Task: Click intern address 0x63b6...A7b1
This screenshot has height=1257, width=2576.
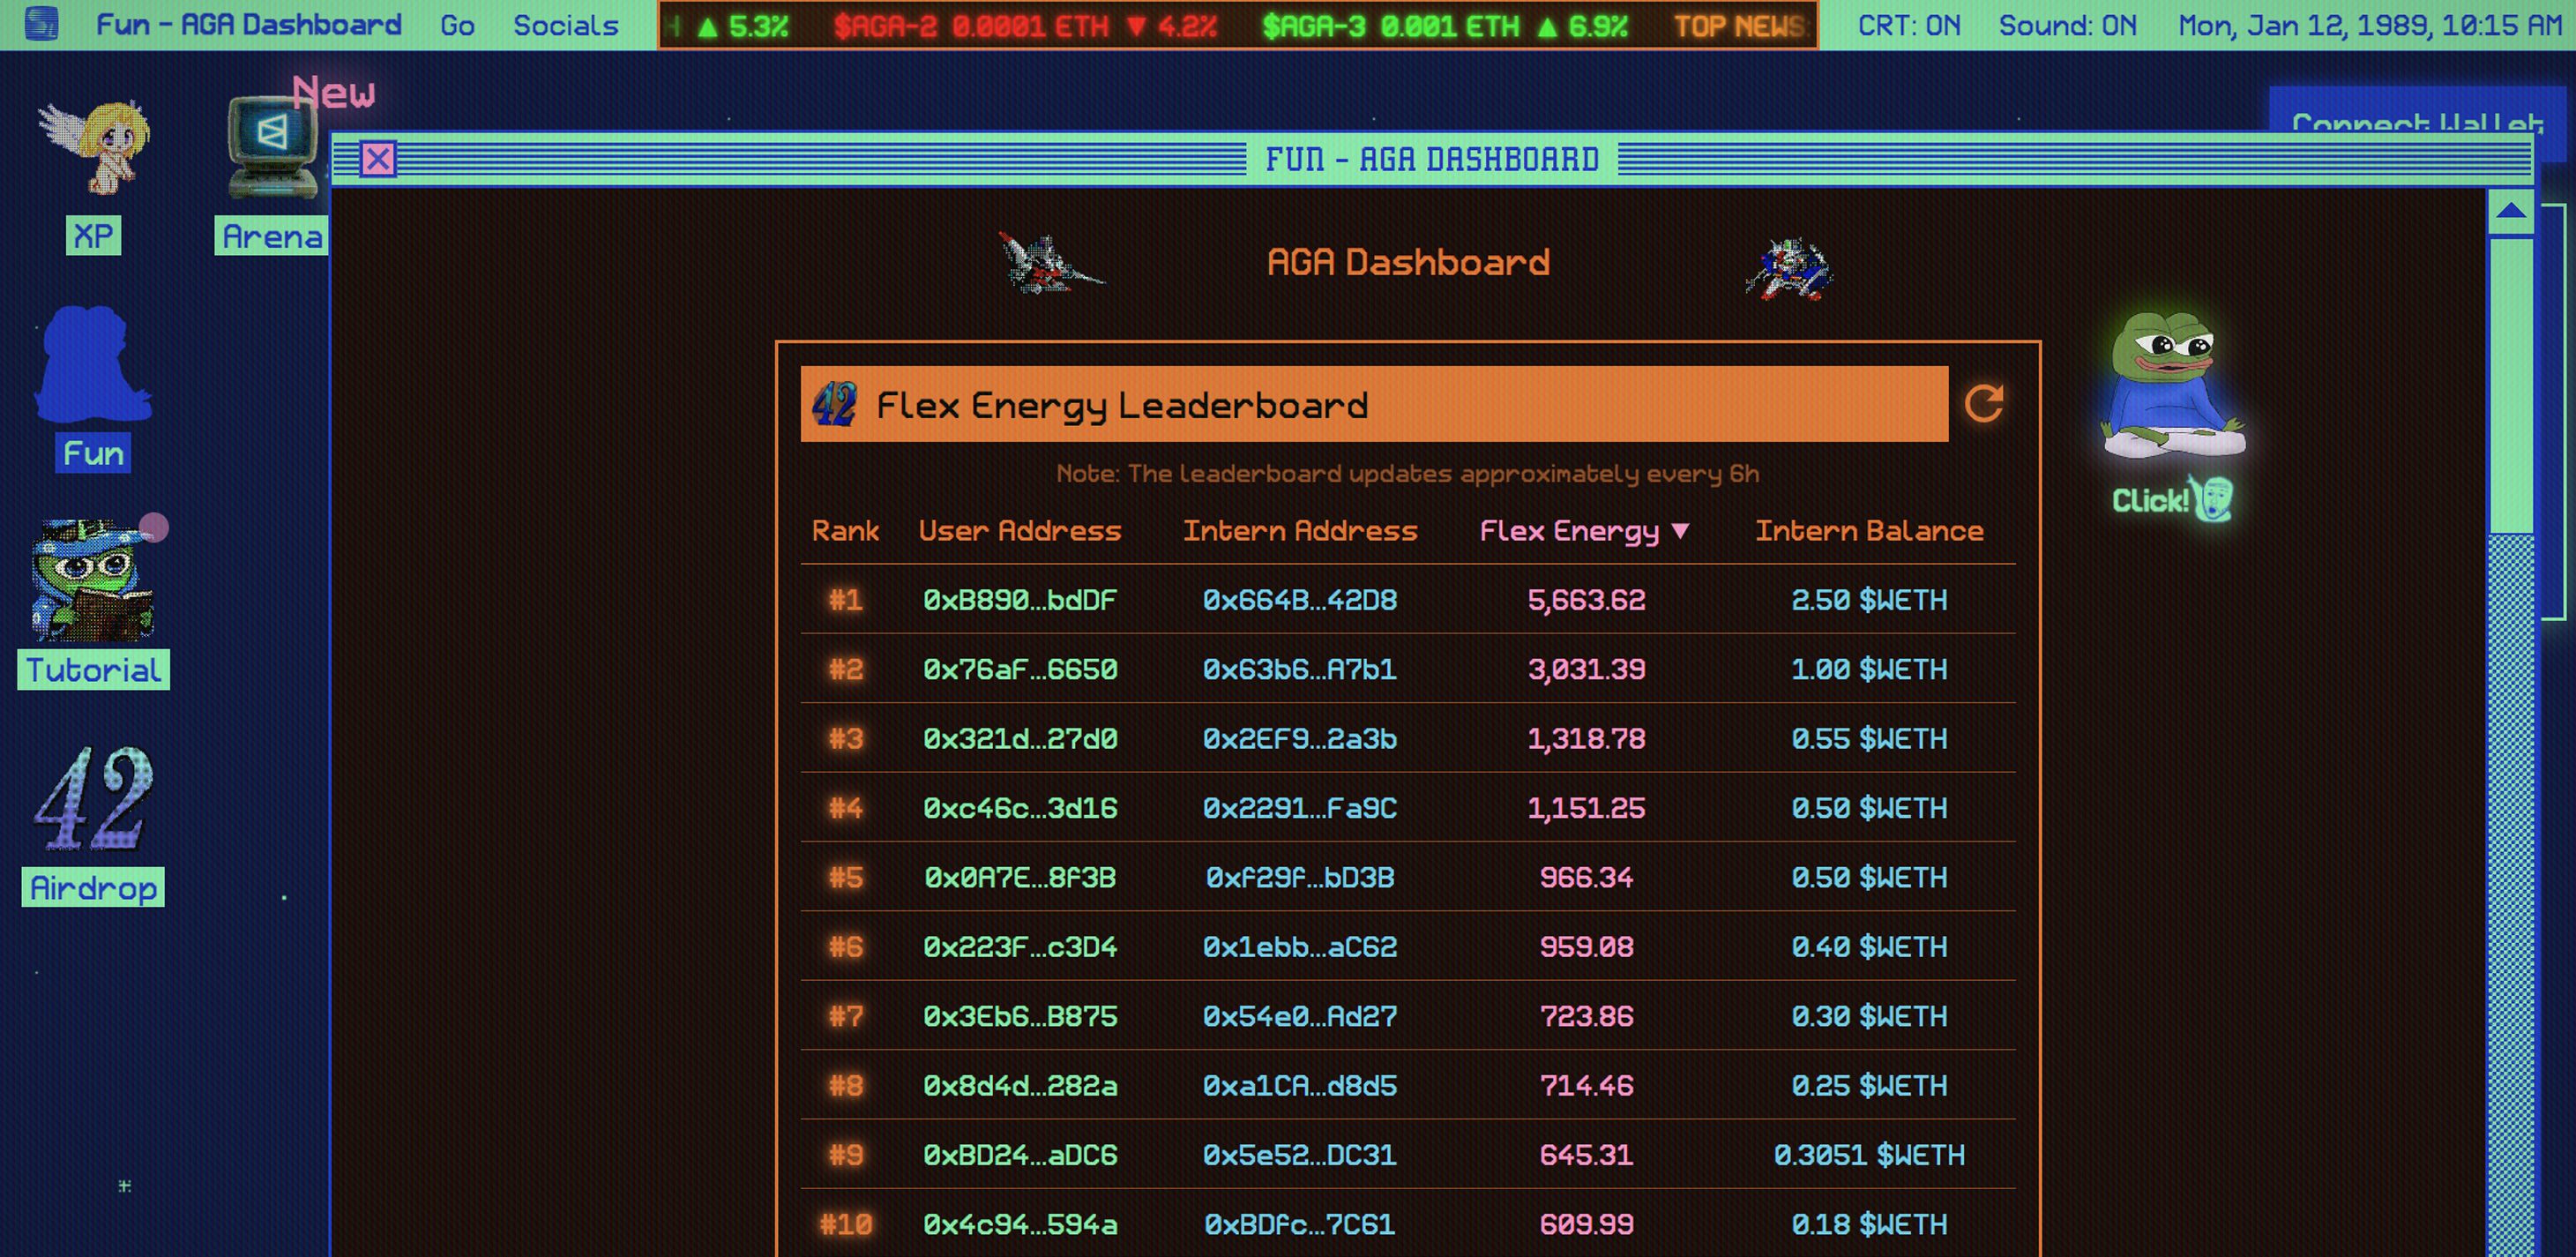Action: pos(1299,669)
